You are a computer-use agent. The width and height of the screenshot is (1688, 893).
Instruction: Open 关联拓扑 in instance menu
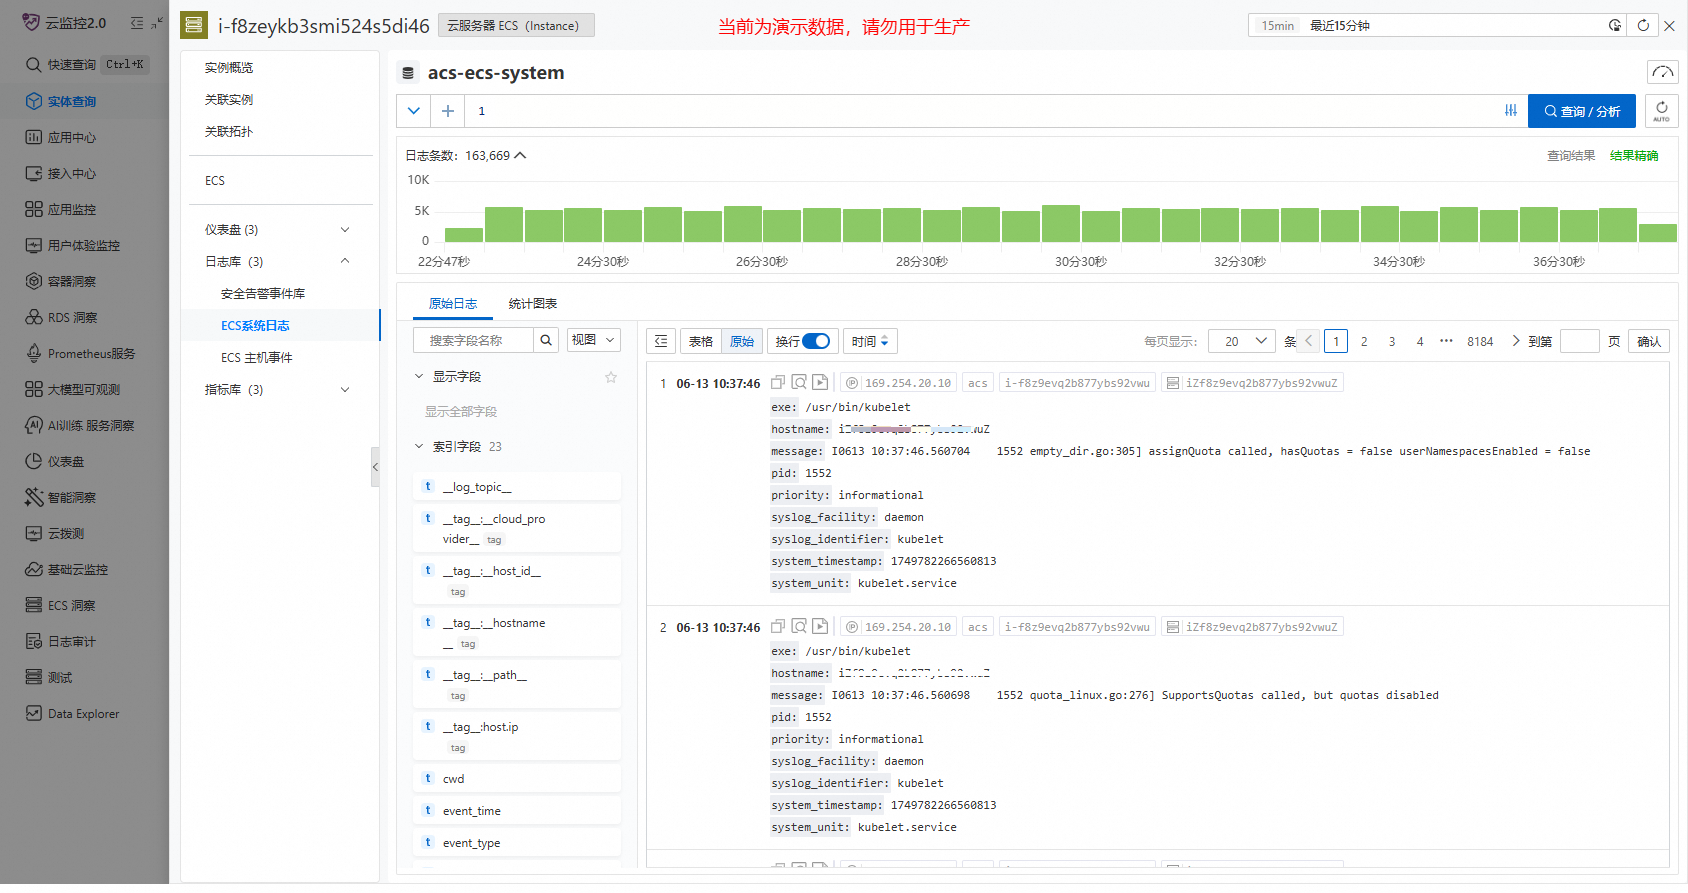click(229, 132)
